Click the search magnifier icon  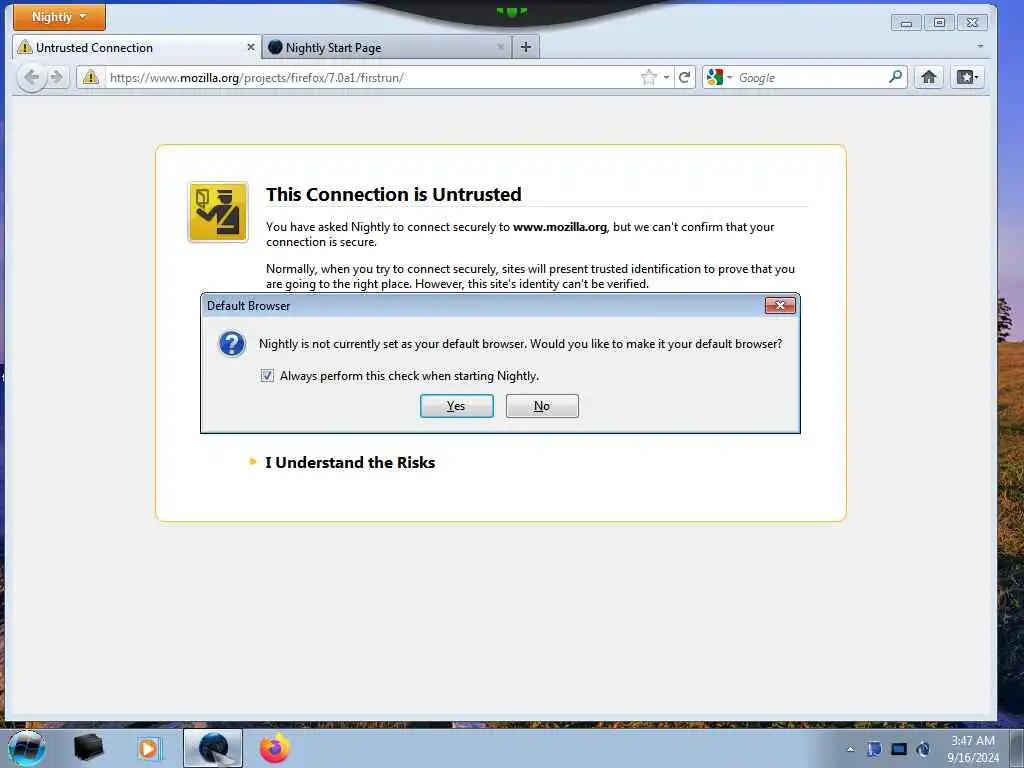(896, 77)
